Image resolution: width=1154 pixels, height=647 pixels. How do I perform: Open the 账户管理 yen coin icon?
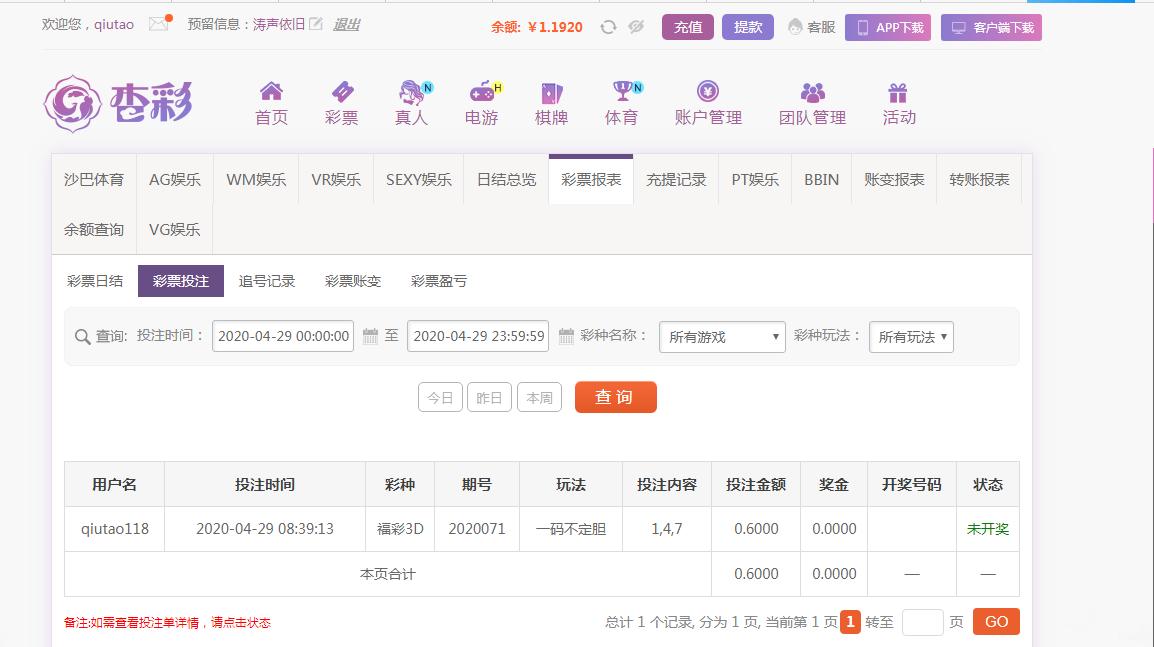pyautogui.click(x=708, y=91)
